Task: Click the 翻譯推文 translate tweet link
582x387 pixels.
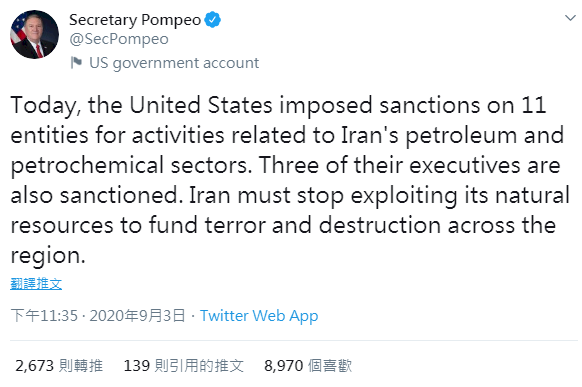Action: [x=36, y=284]
